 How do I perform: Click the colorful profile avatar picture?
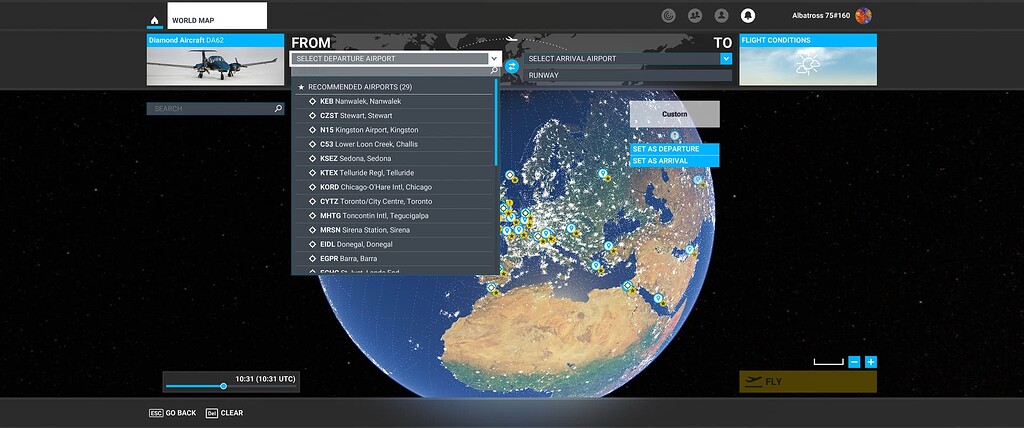pyautogui.click(x=863, y=16)
